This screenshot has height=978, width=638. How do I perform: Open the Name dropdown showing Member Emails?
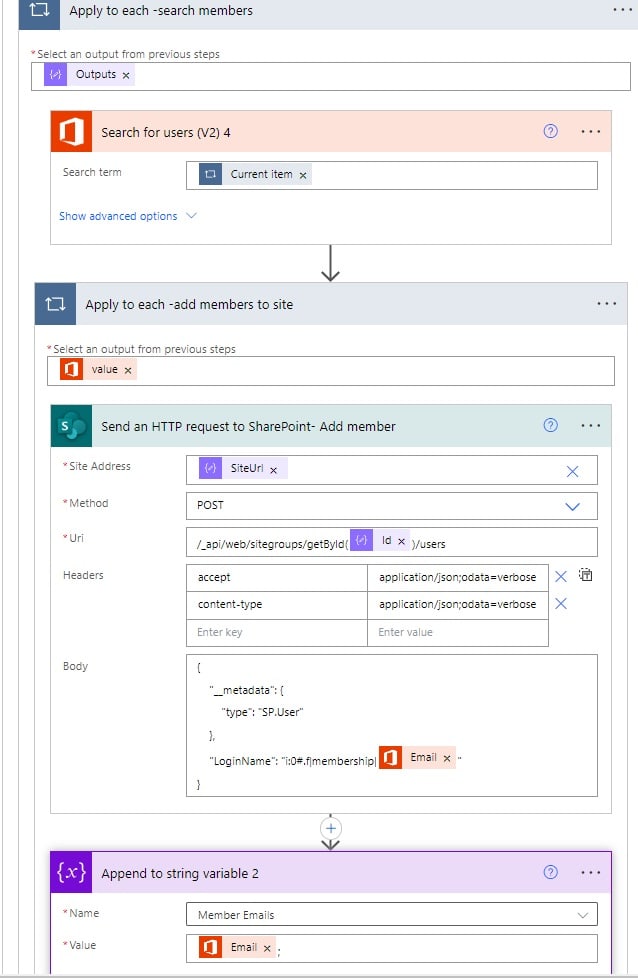pos(392,915)
